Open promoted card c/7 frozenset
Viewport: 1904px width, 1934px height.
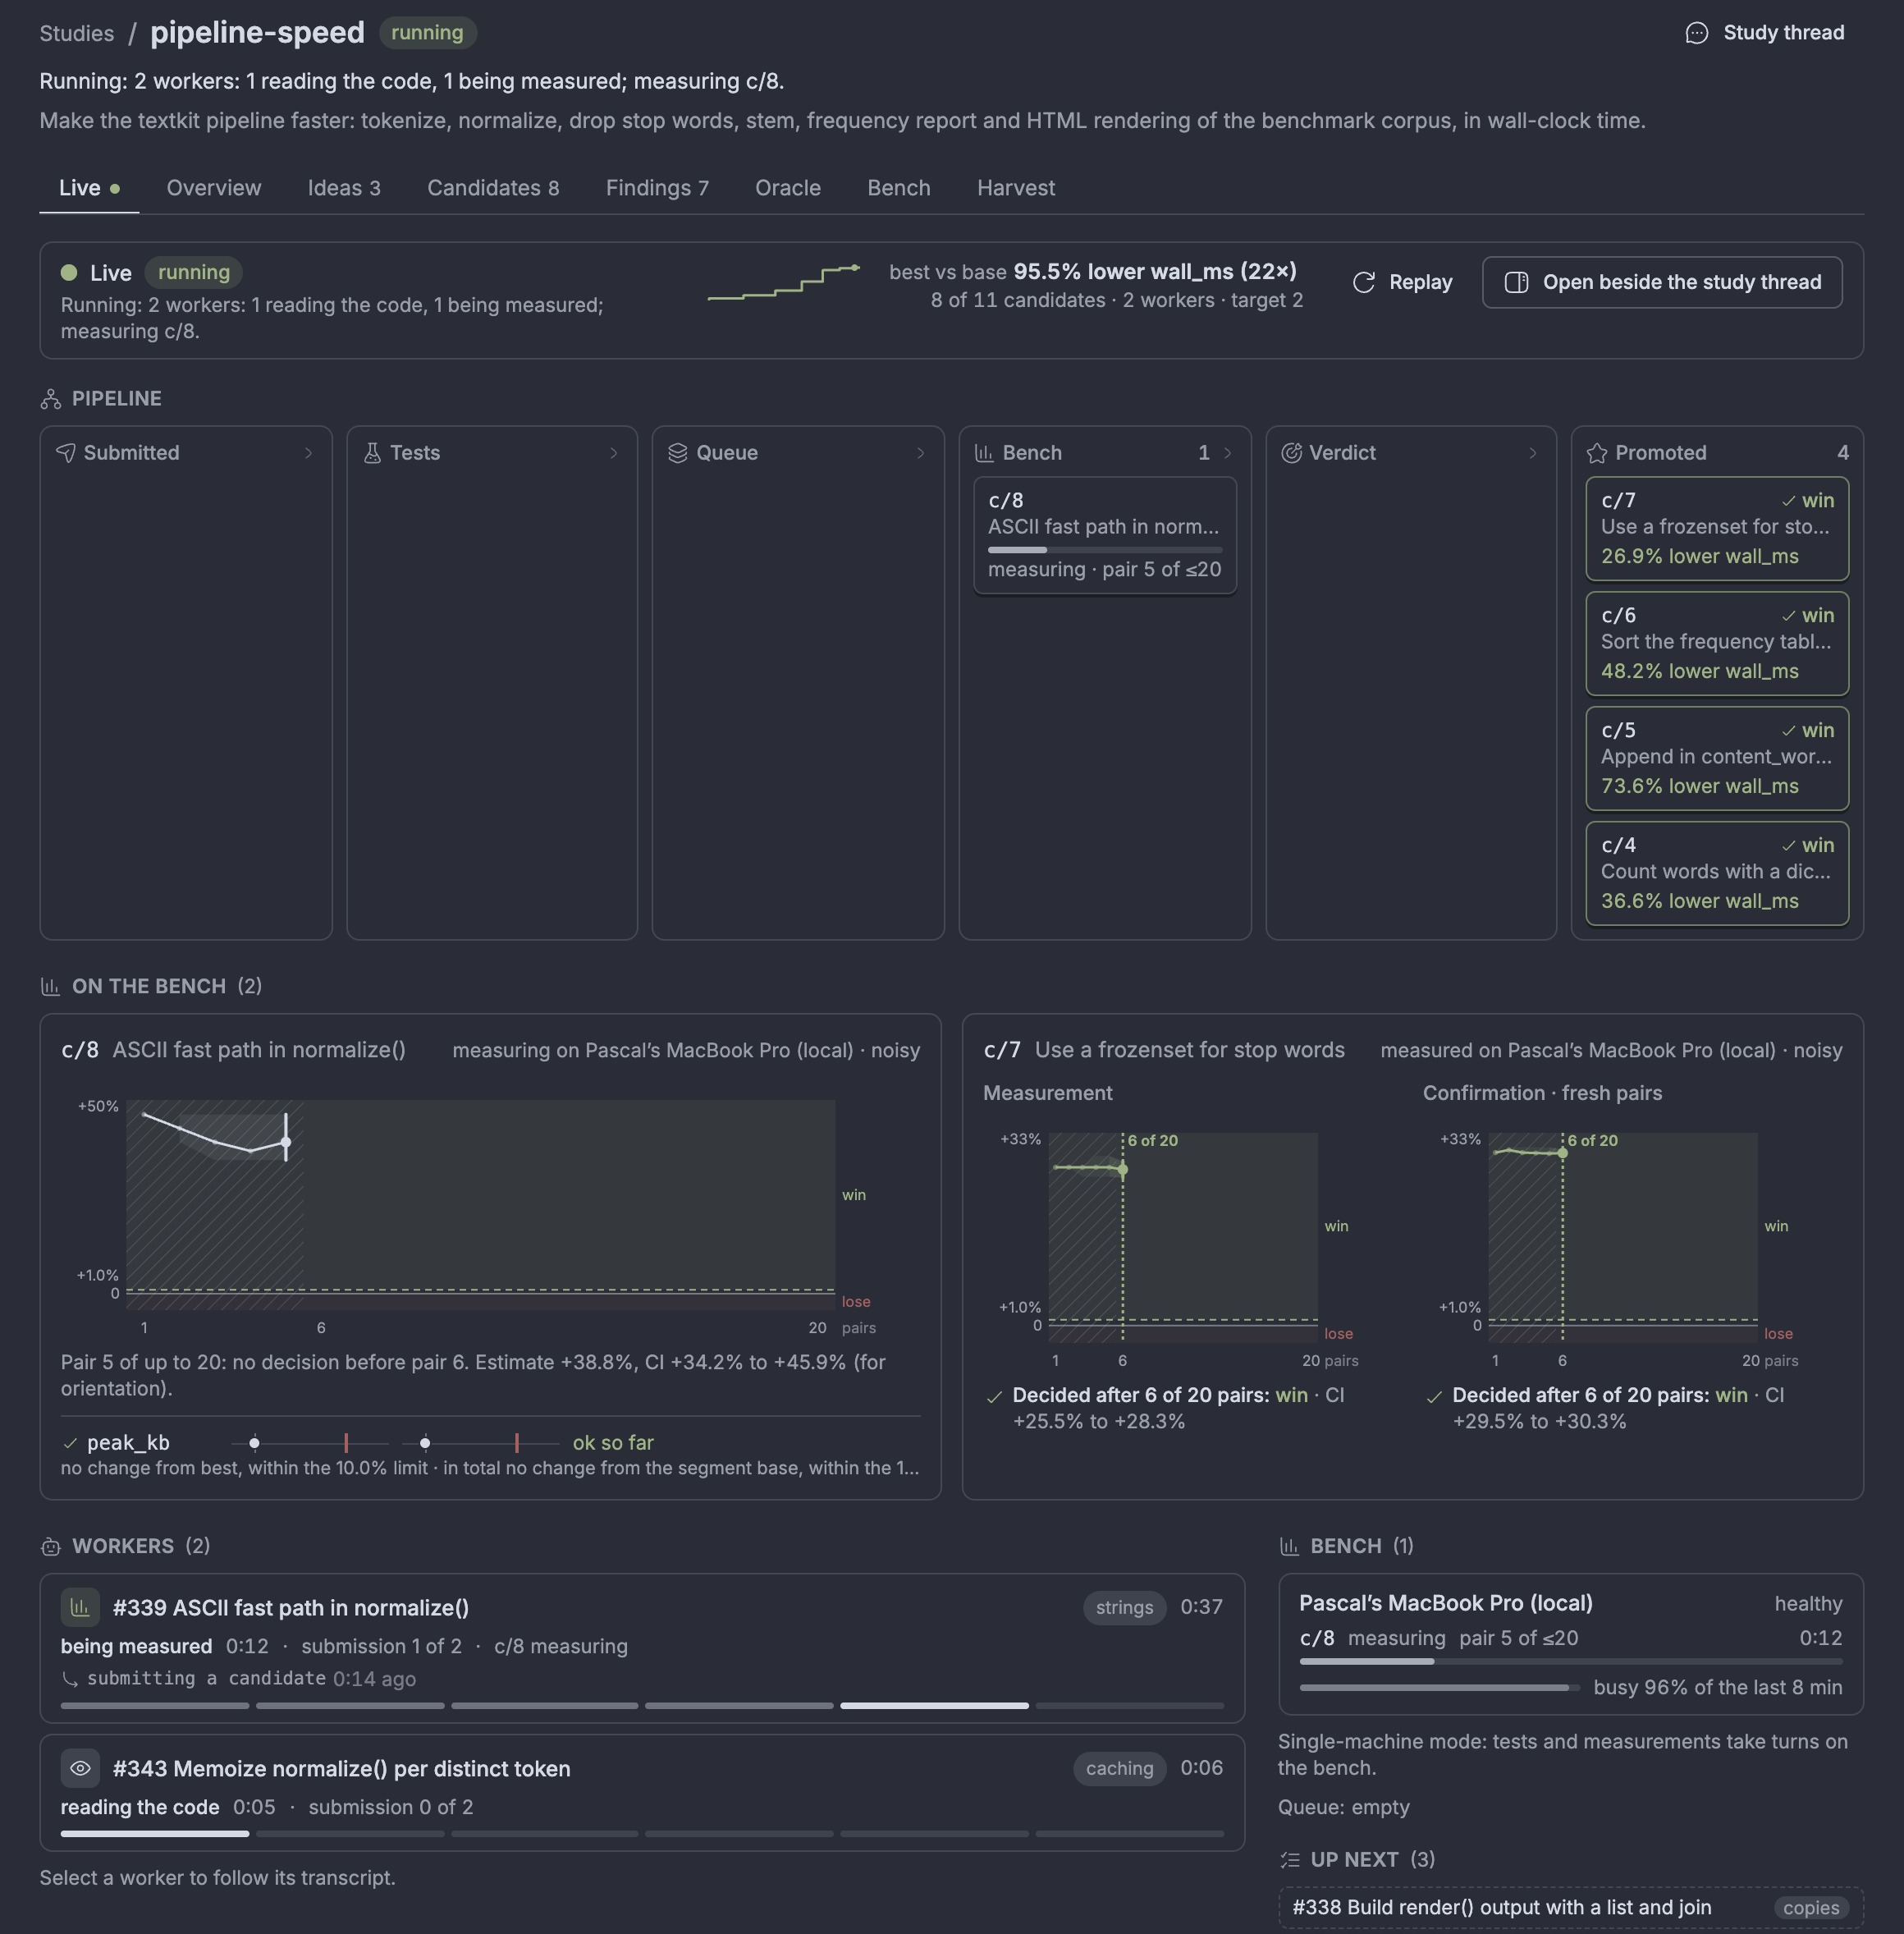(1717, 529)
